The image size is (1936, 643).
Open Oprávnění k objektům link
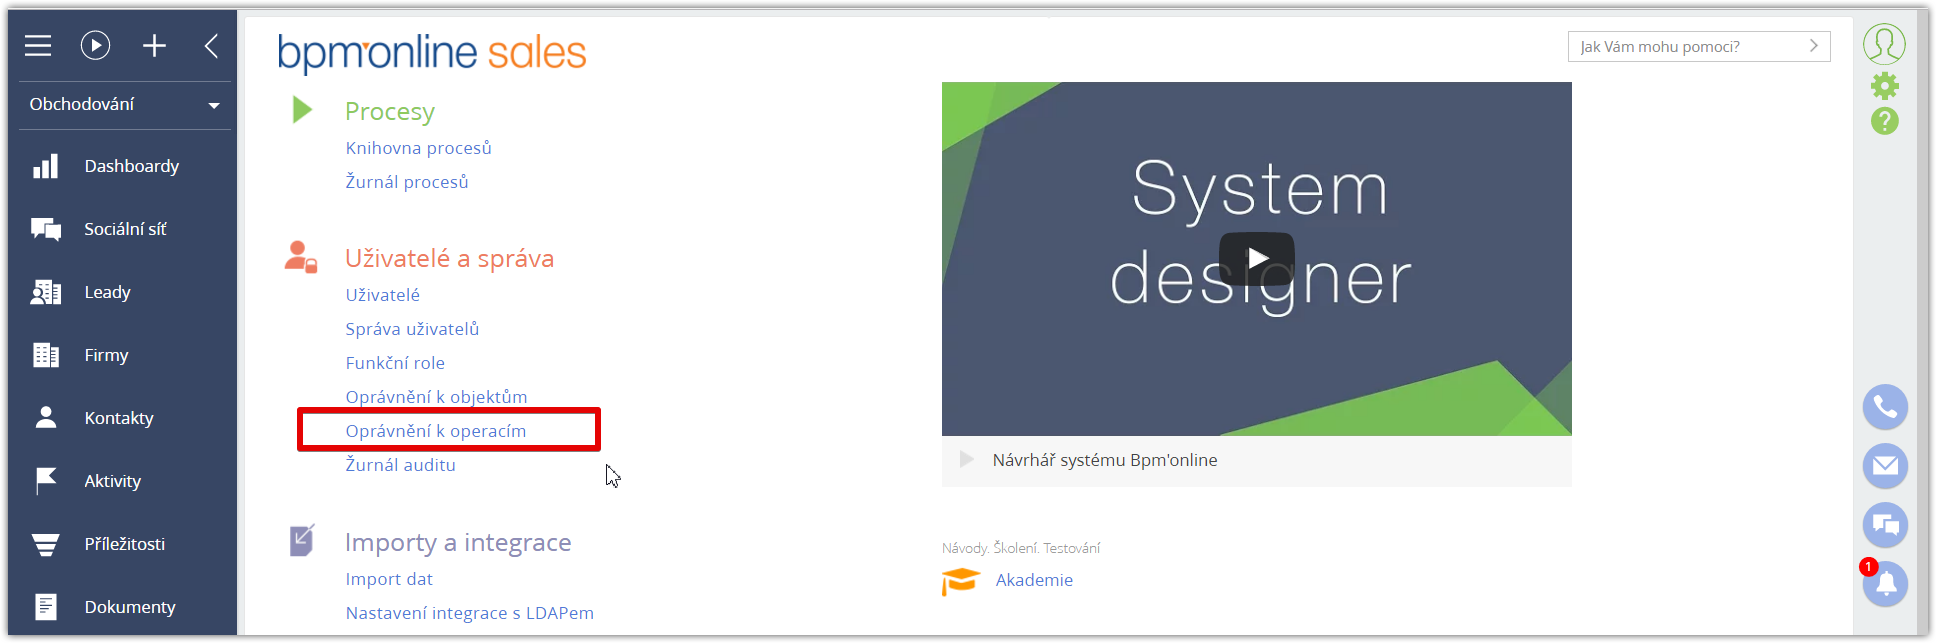click(x=436, y=397)
